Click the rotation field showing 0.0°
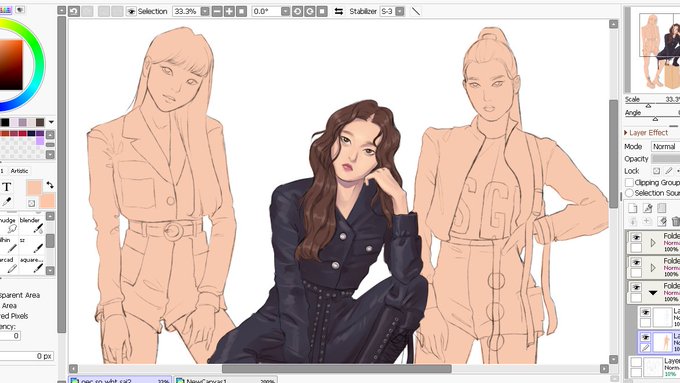The width and height of the screenshot is (680, 383). tap(266, 12)
